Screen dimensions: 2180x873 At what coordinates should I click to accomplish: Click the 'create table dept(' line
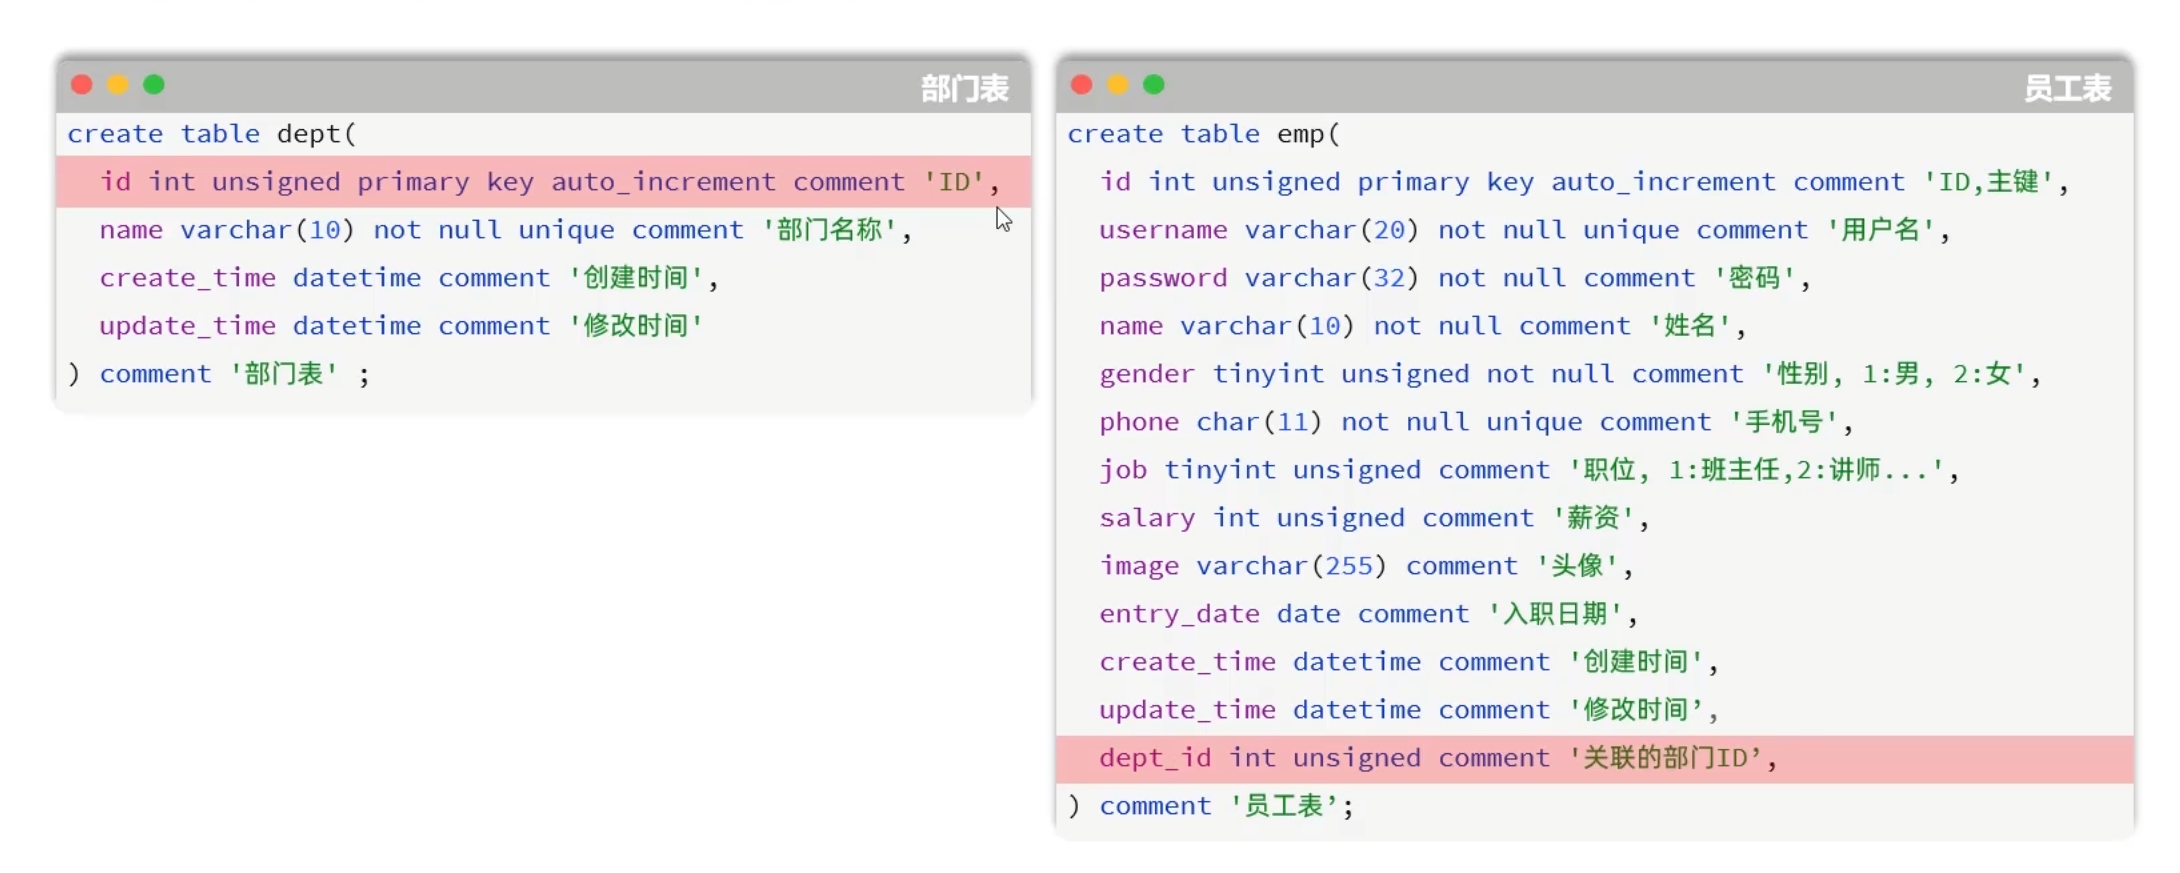click(212, 134)
